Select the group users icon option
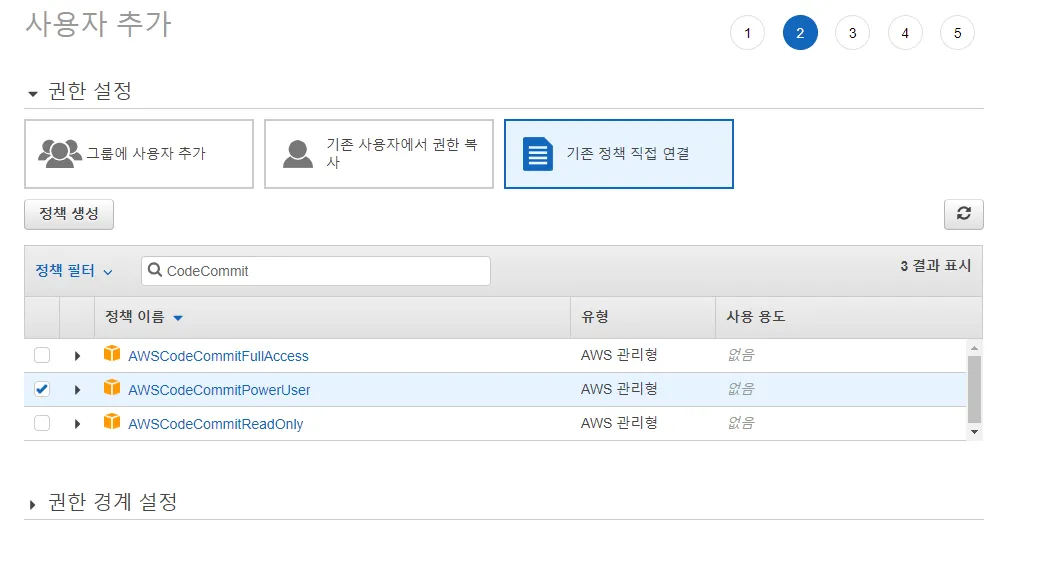 tap(60, 153)
